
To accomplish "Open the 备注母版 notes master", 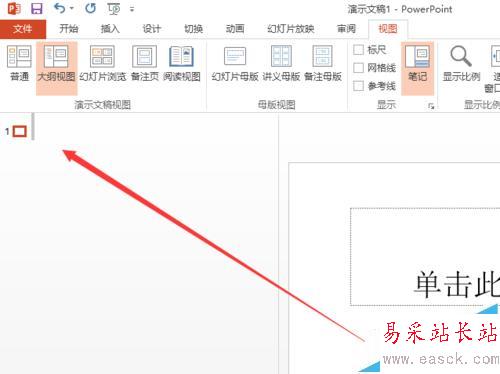I will 323,64.
